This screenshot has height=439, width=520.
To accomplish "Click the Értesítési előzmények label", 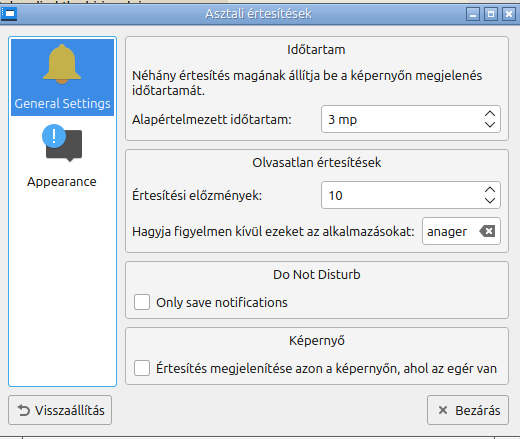I will [197, 195].
